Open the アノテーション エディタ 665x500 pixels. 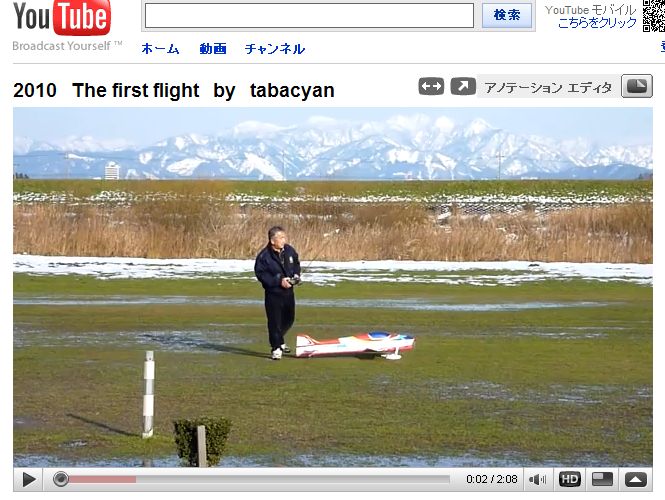(x=548, y=87)
